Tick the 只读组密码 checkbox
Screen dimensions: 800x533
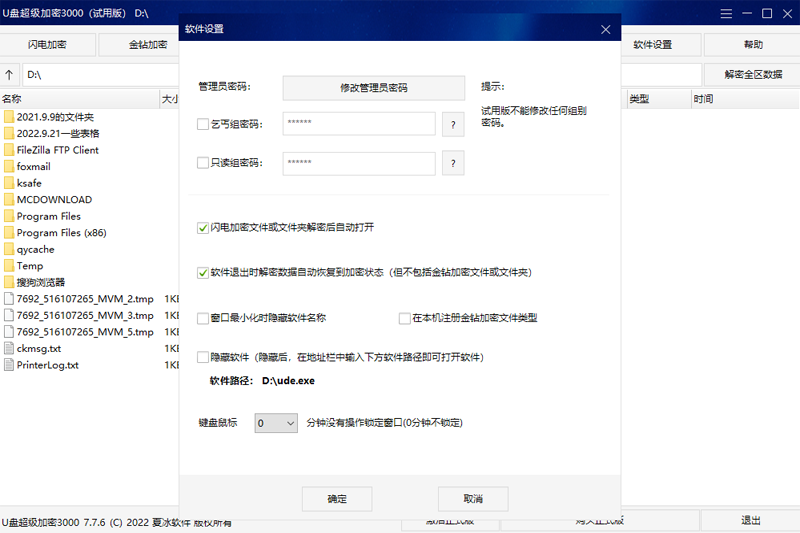pyautogui.click(x=204, y=163)
